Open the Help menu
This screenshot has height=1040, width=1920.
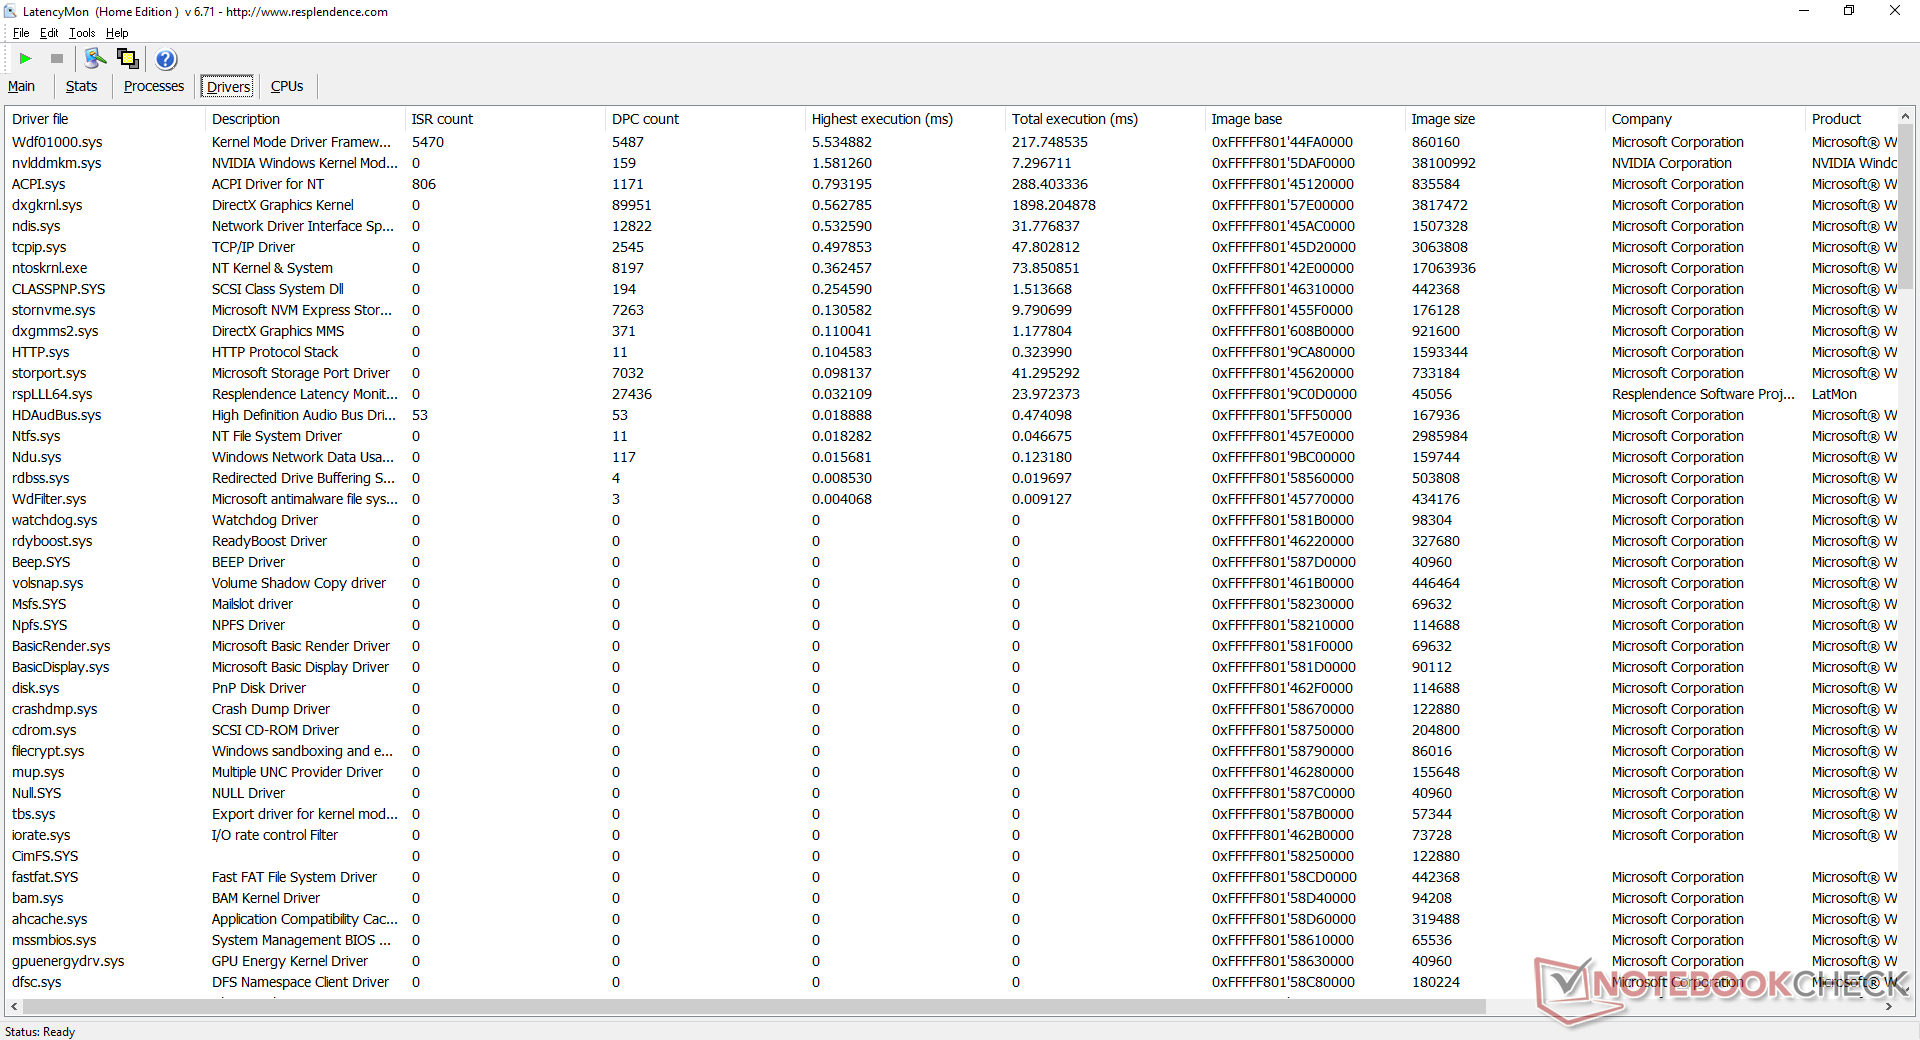click(x=117, y=33)
